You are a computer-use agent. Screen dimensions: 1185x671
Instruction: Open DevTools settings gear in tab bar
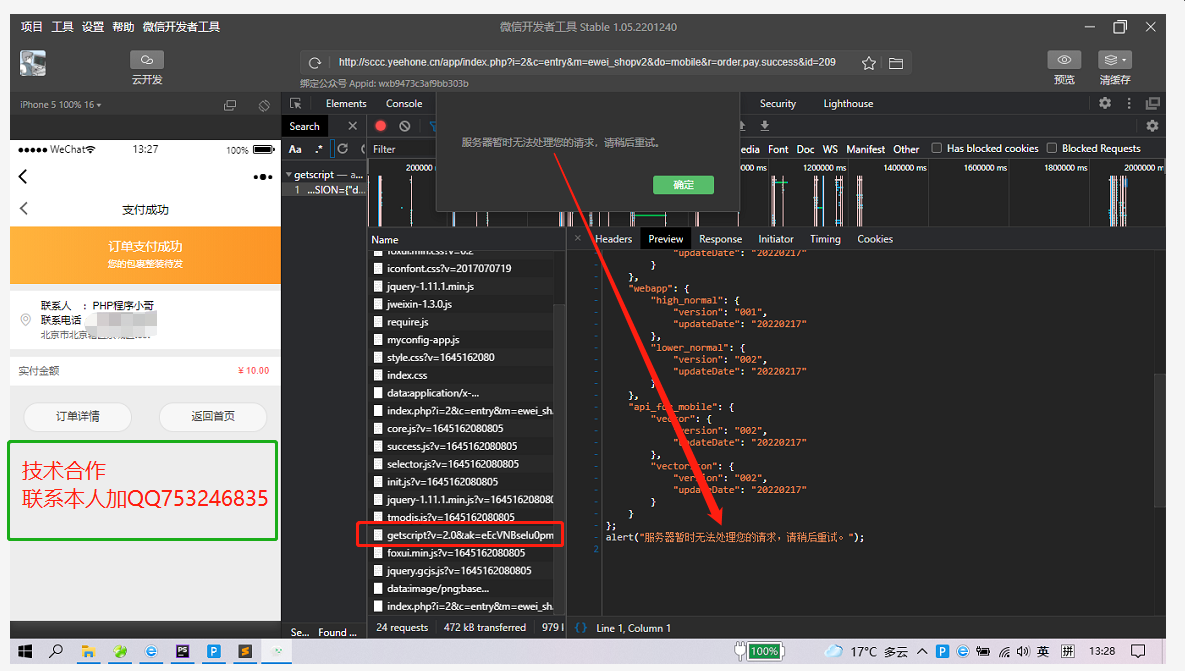(1105, 103)
